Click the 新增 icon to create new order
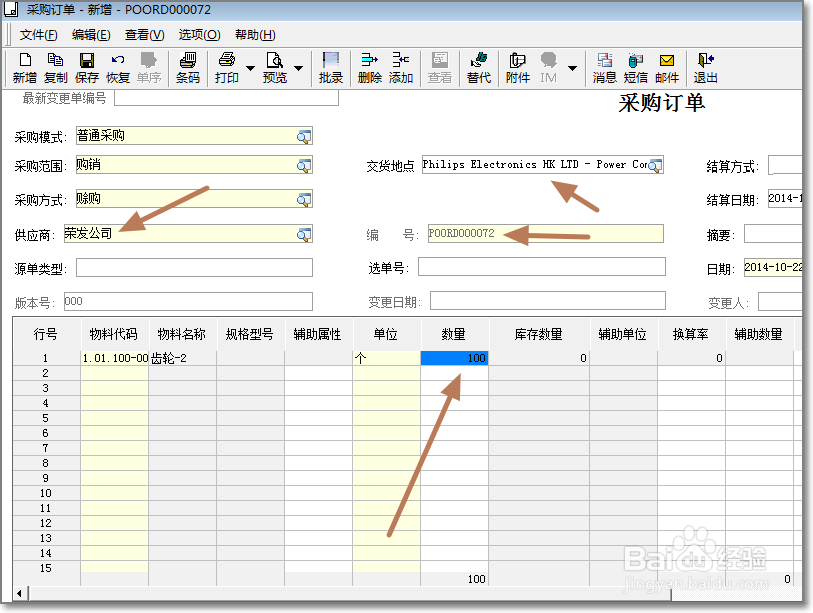Screen dimensions: 813x613 point(23,65)
